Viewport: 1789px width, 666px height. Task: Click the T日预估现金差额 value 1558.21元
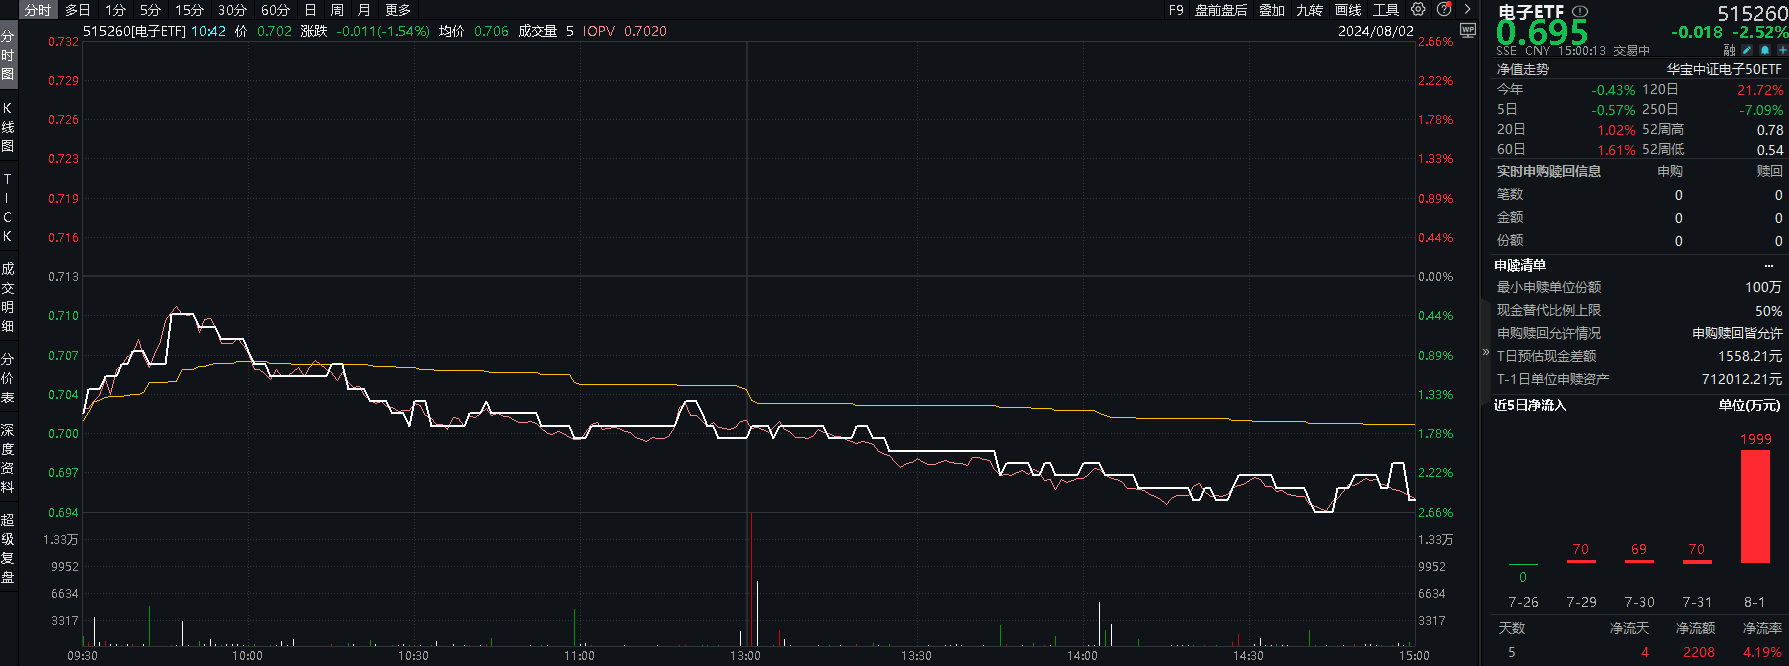(x=1750, y=356)
